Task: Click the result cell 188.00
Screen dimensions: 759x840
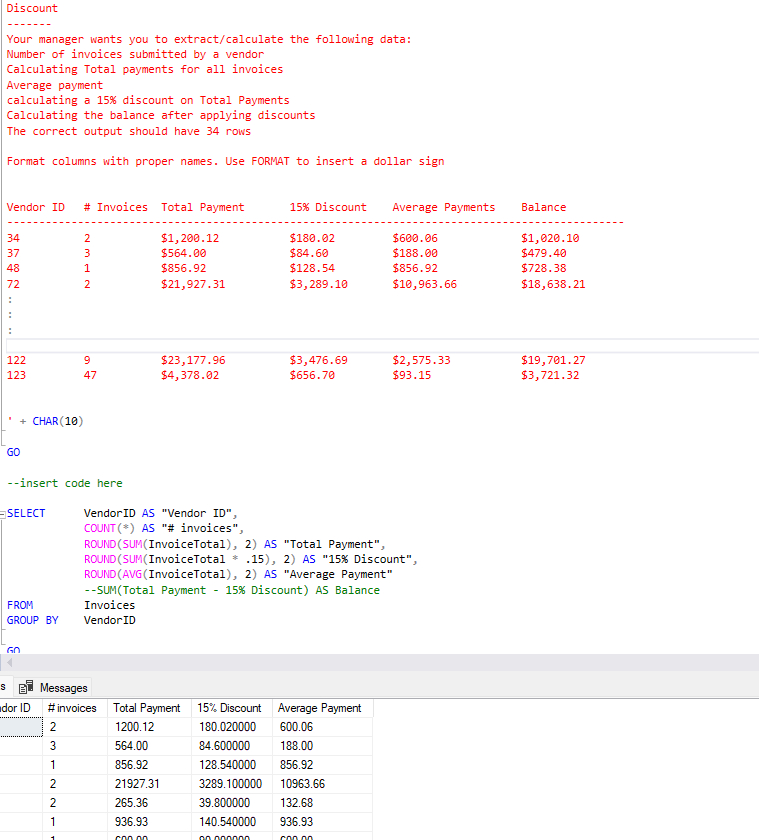Action: (x=322, y=746)
